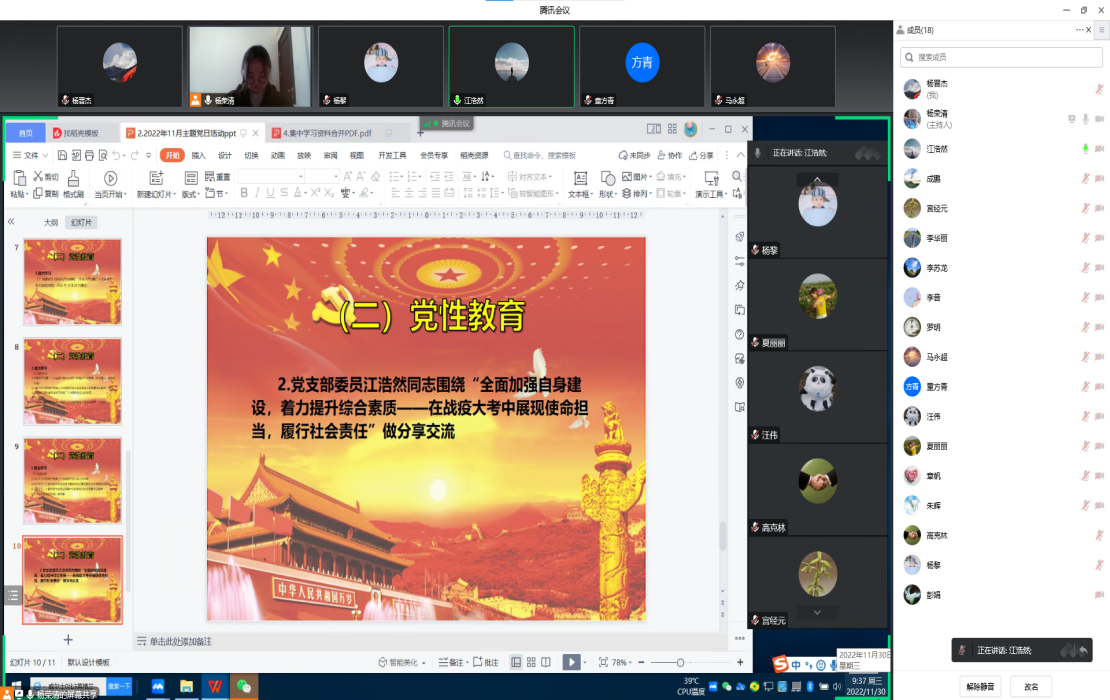The image size is (1110, 700).
Task: Click the 智能美化 smart beautify icon
Action: coord(400,661)
